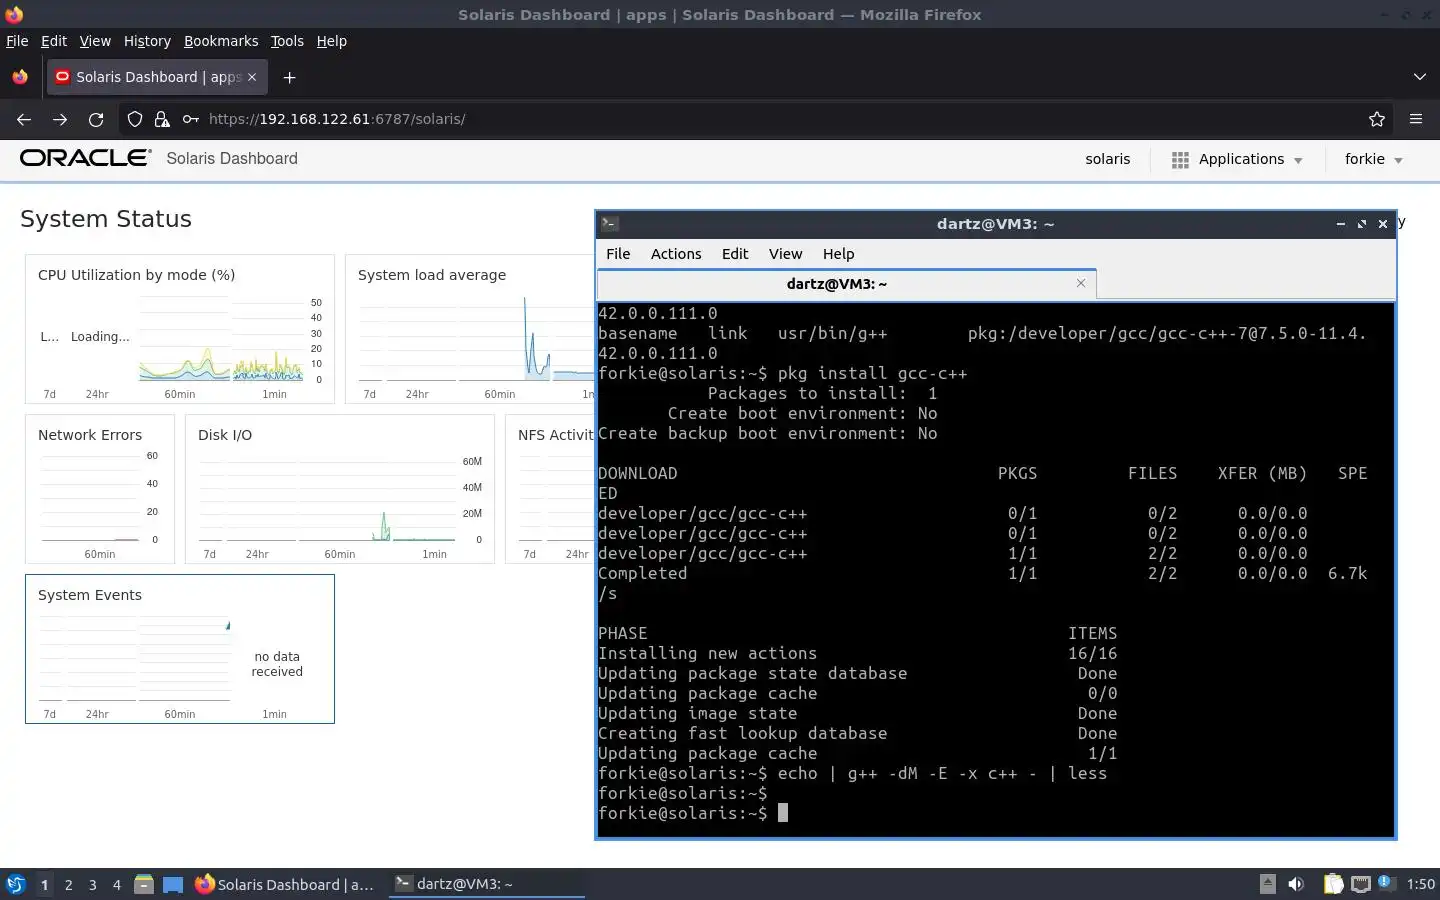Click the key saved-logins icon in address bar
The image size is (1440, 900).
(x=190, y=119)
